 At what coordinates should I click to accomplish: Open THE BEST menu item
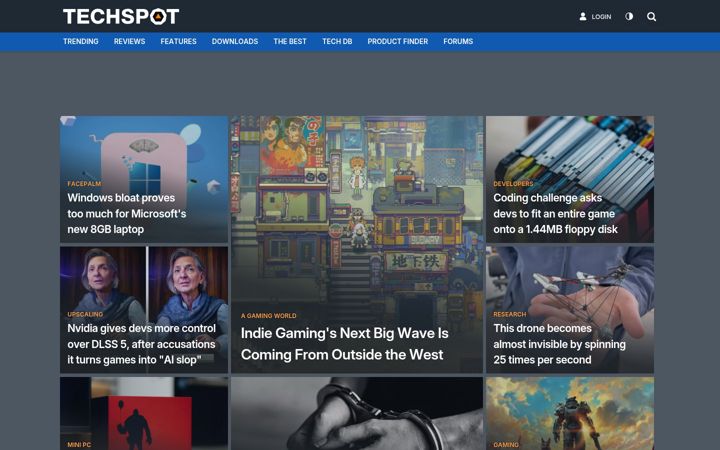290,41
